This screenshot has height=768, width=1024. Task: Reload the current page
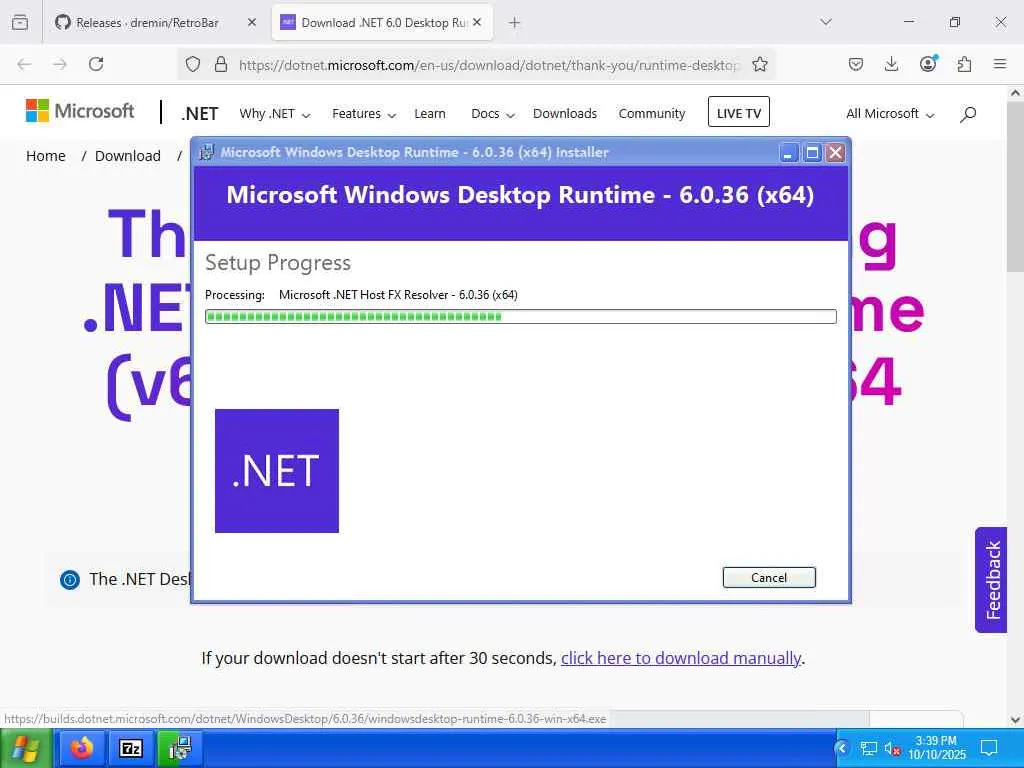pos(96,64)
